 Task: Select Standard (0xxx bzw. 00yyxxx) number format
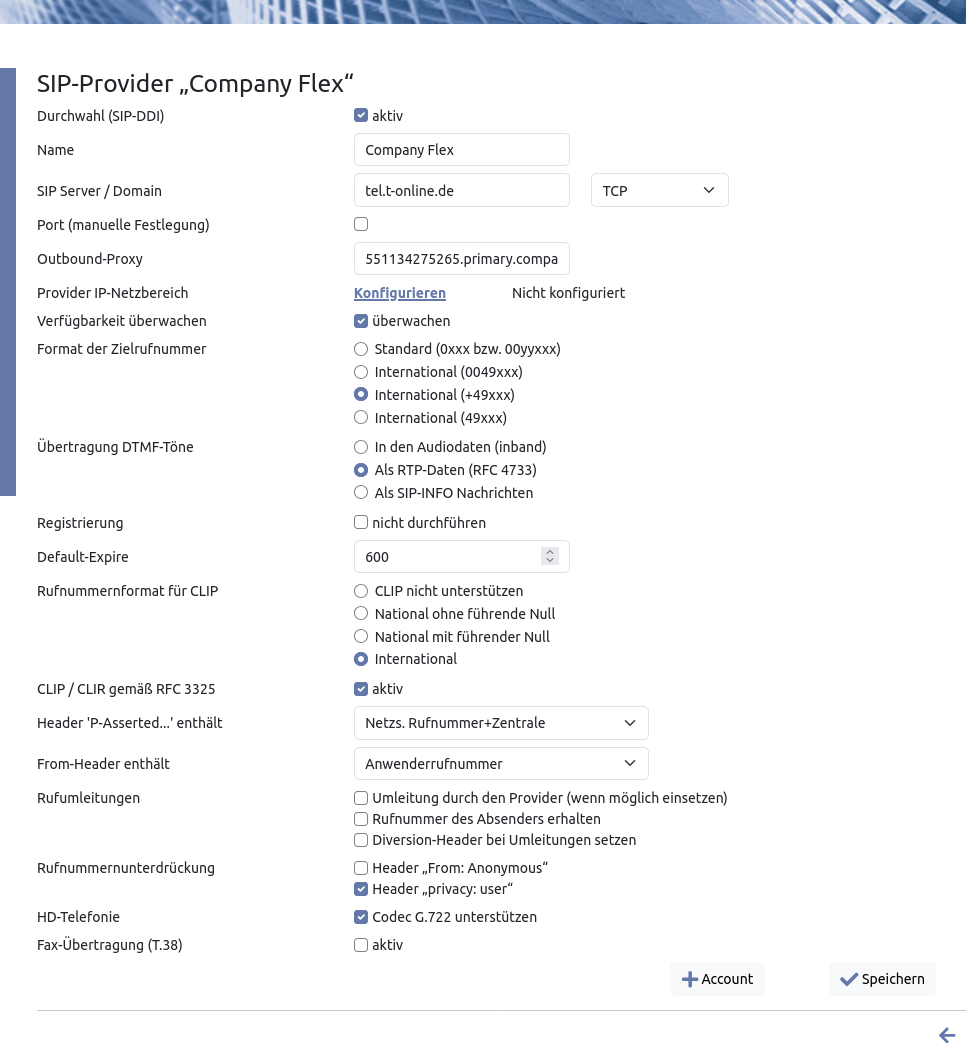click(361, 349)
